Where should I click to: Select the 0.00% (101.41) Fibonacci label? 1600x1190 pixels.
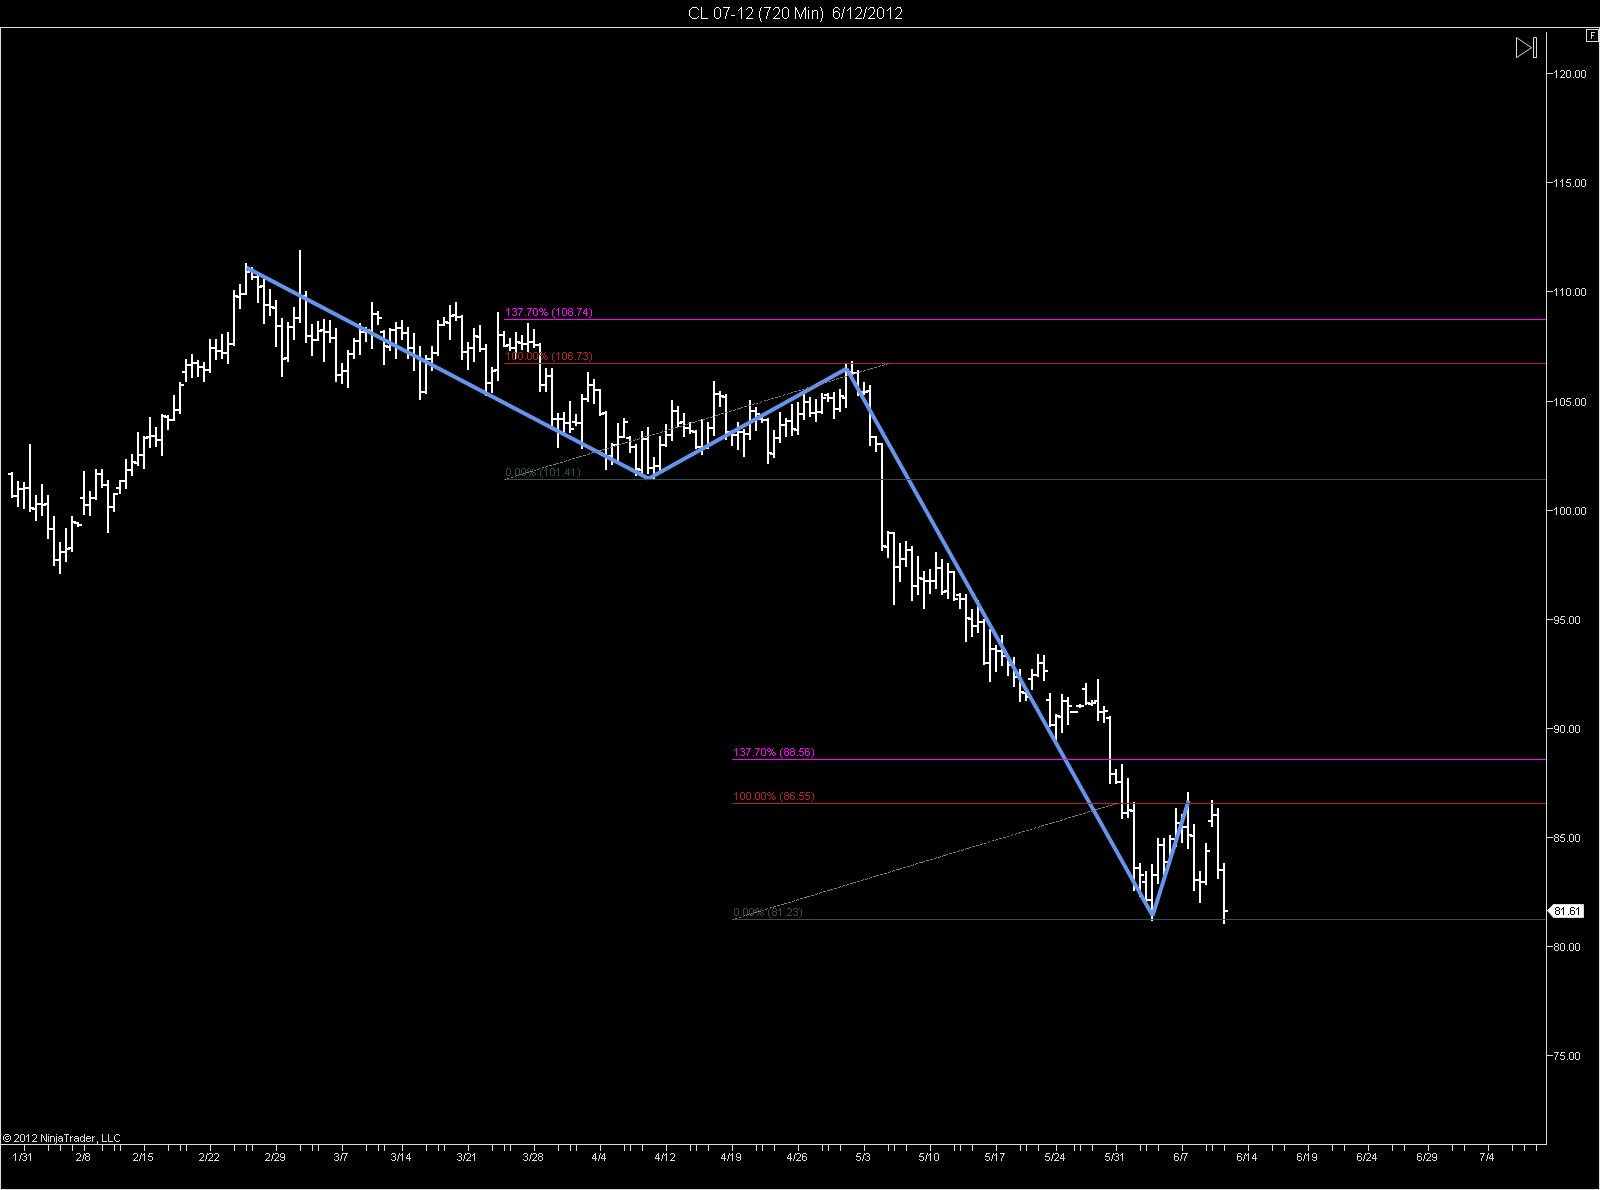point(543,472)
